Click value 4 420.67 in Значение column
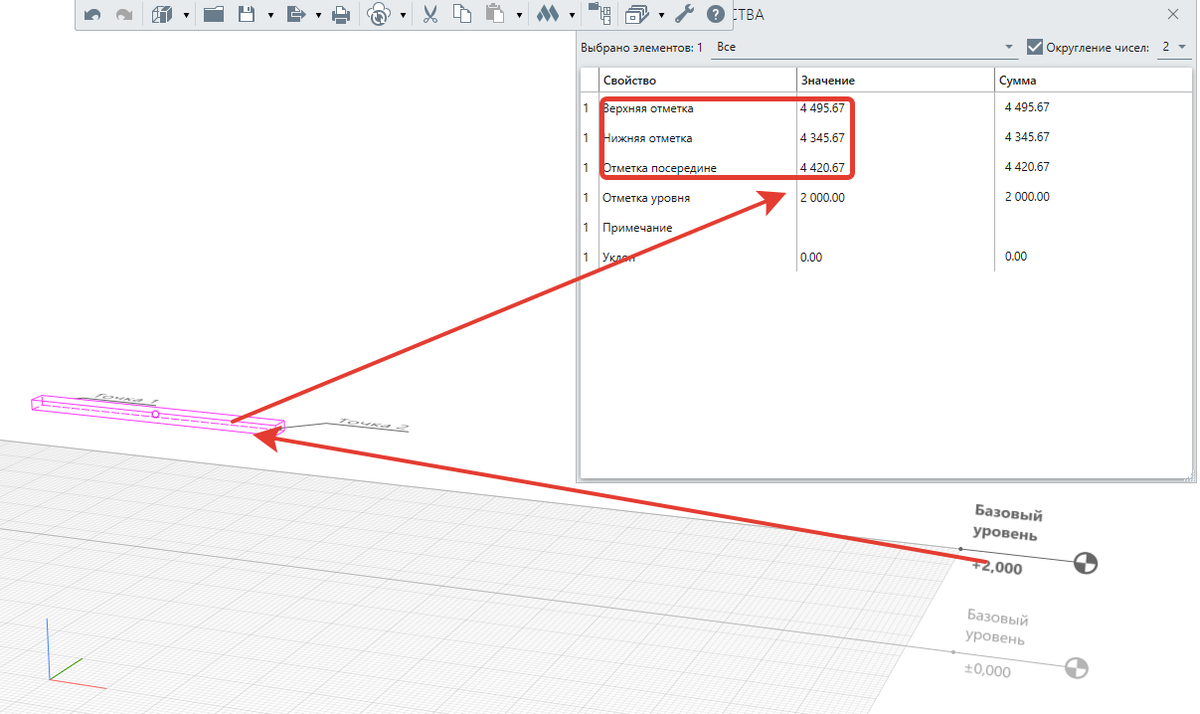The width and height of the screenshot is (1200, 714). pos(823,168)
